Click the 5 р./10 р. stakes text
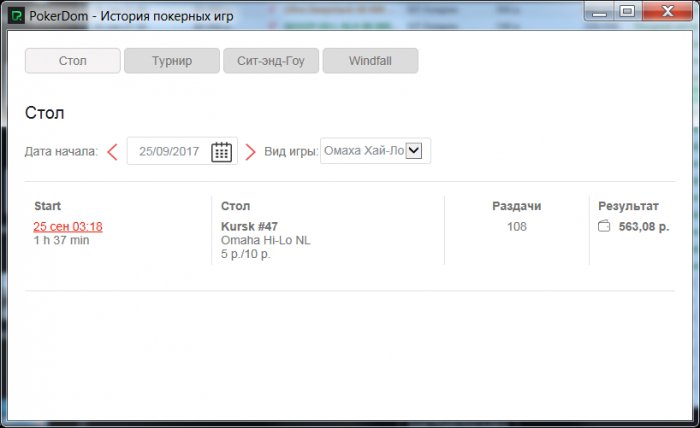This screenshot has width=700, height=428. [246, 254]
